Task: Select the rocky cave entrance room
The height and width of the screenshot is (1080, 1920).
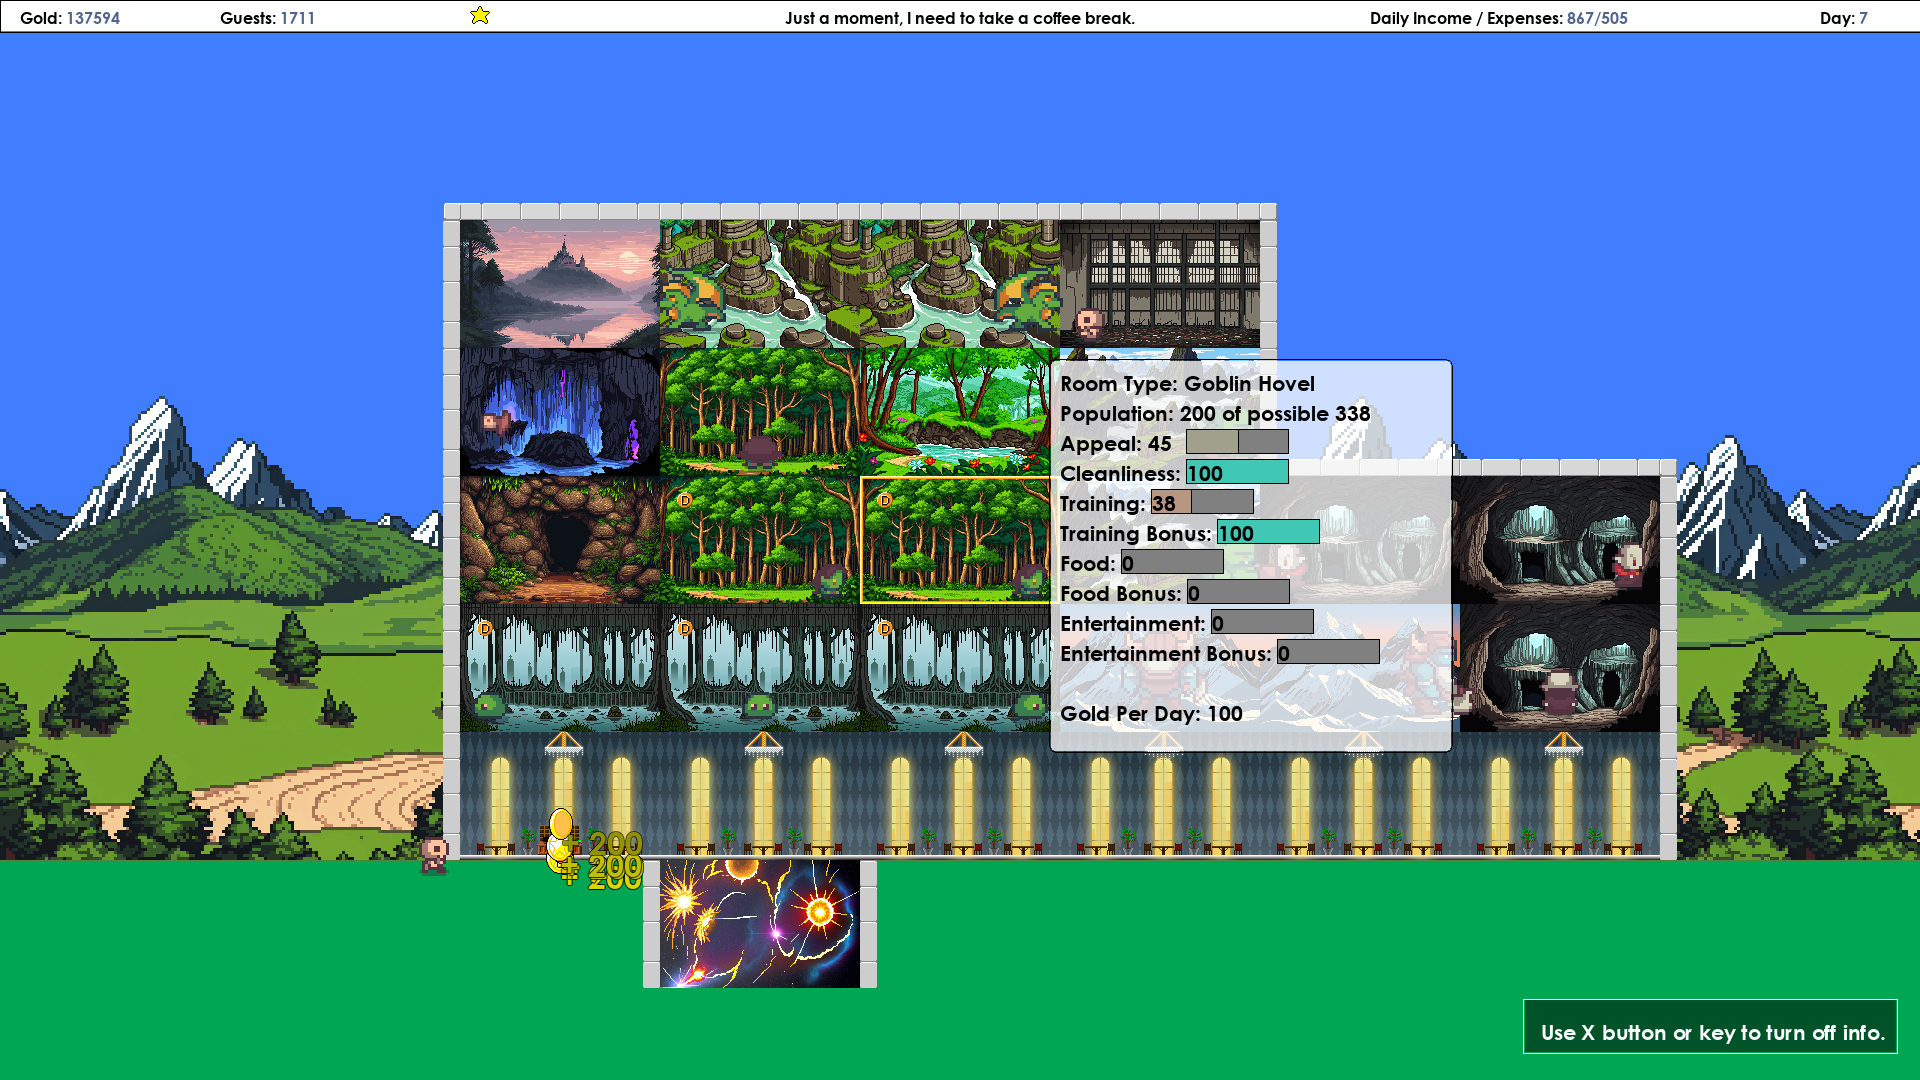Action: coord(560,540)
